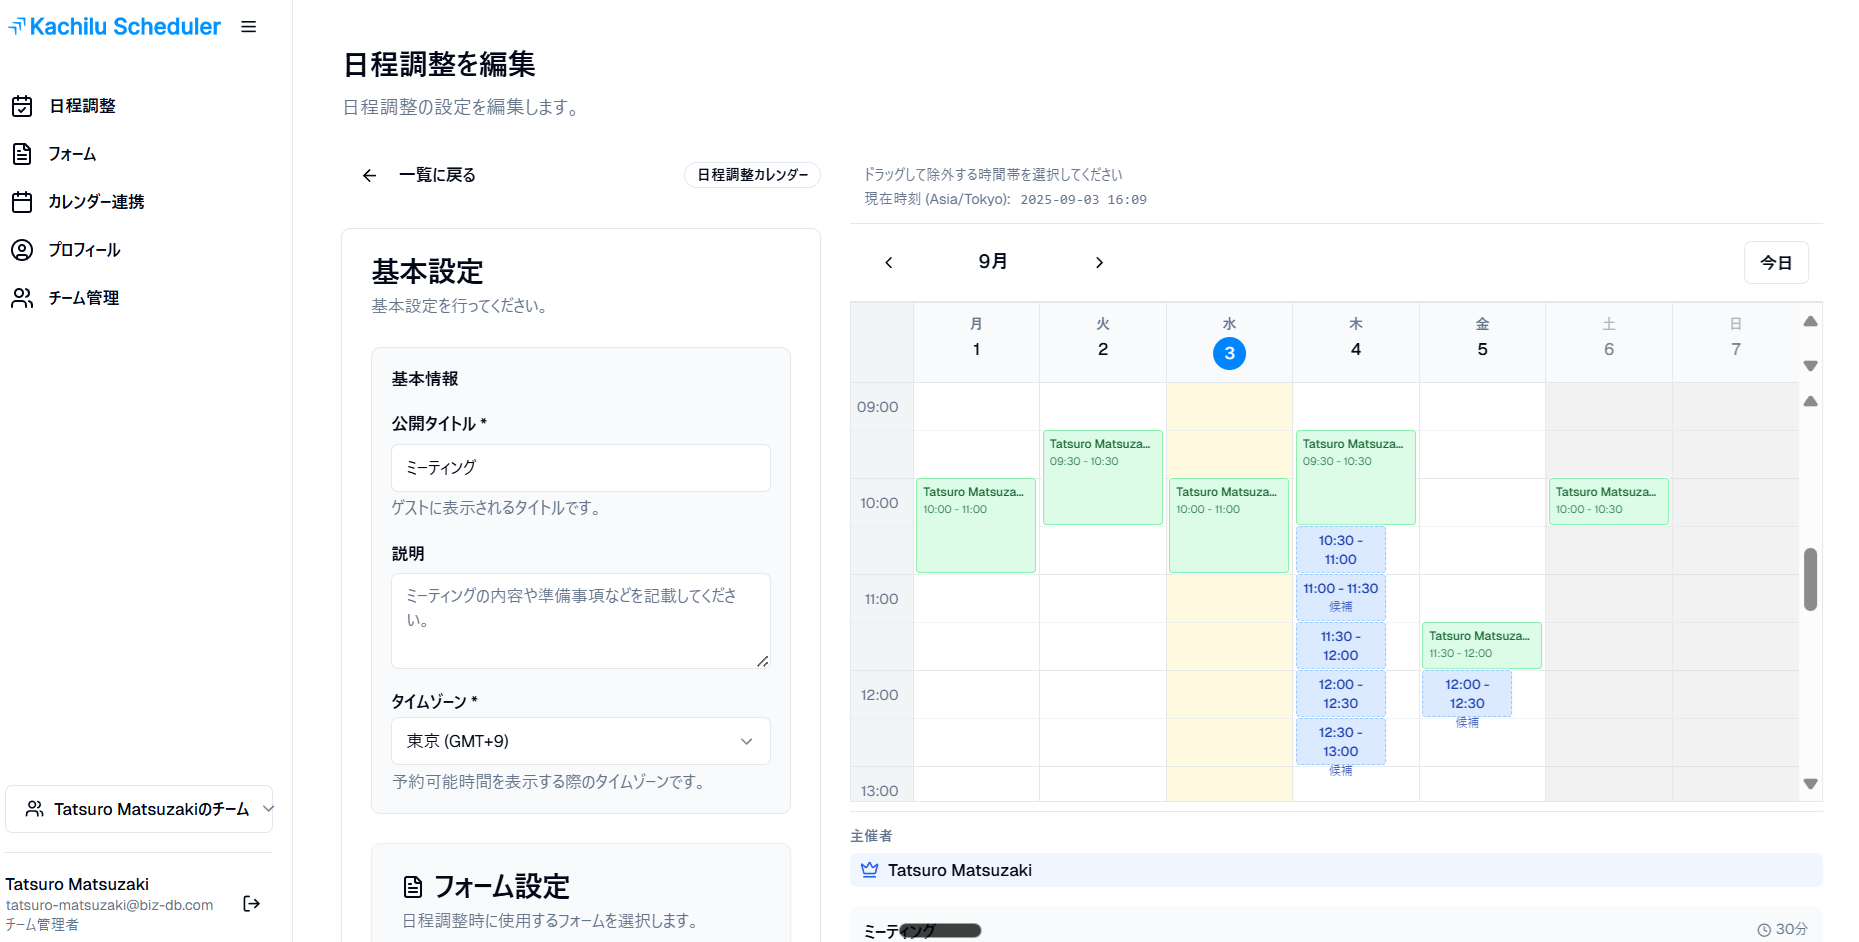The height and width of the screenshot is (942, 1859).
Task: Click the crown icon next to Tatsuro Matsuzaki
Action: [868, 870]
